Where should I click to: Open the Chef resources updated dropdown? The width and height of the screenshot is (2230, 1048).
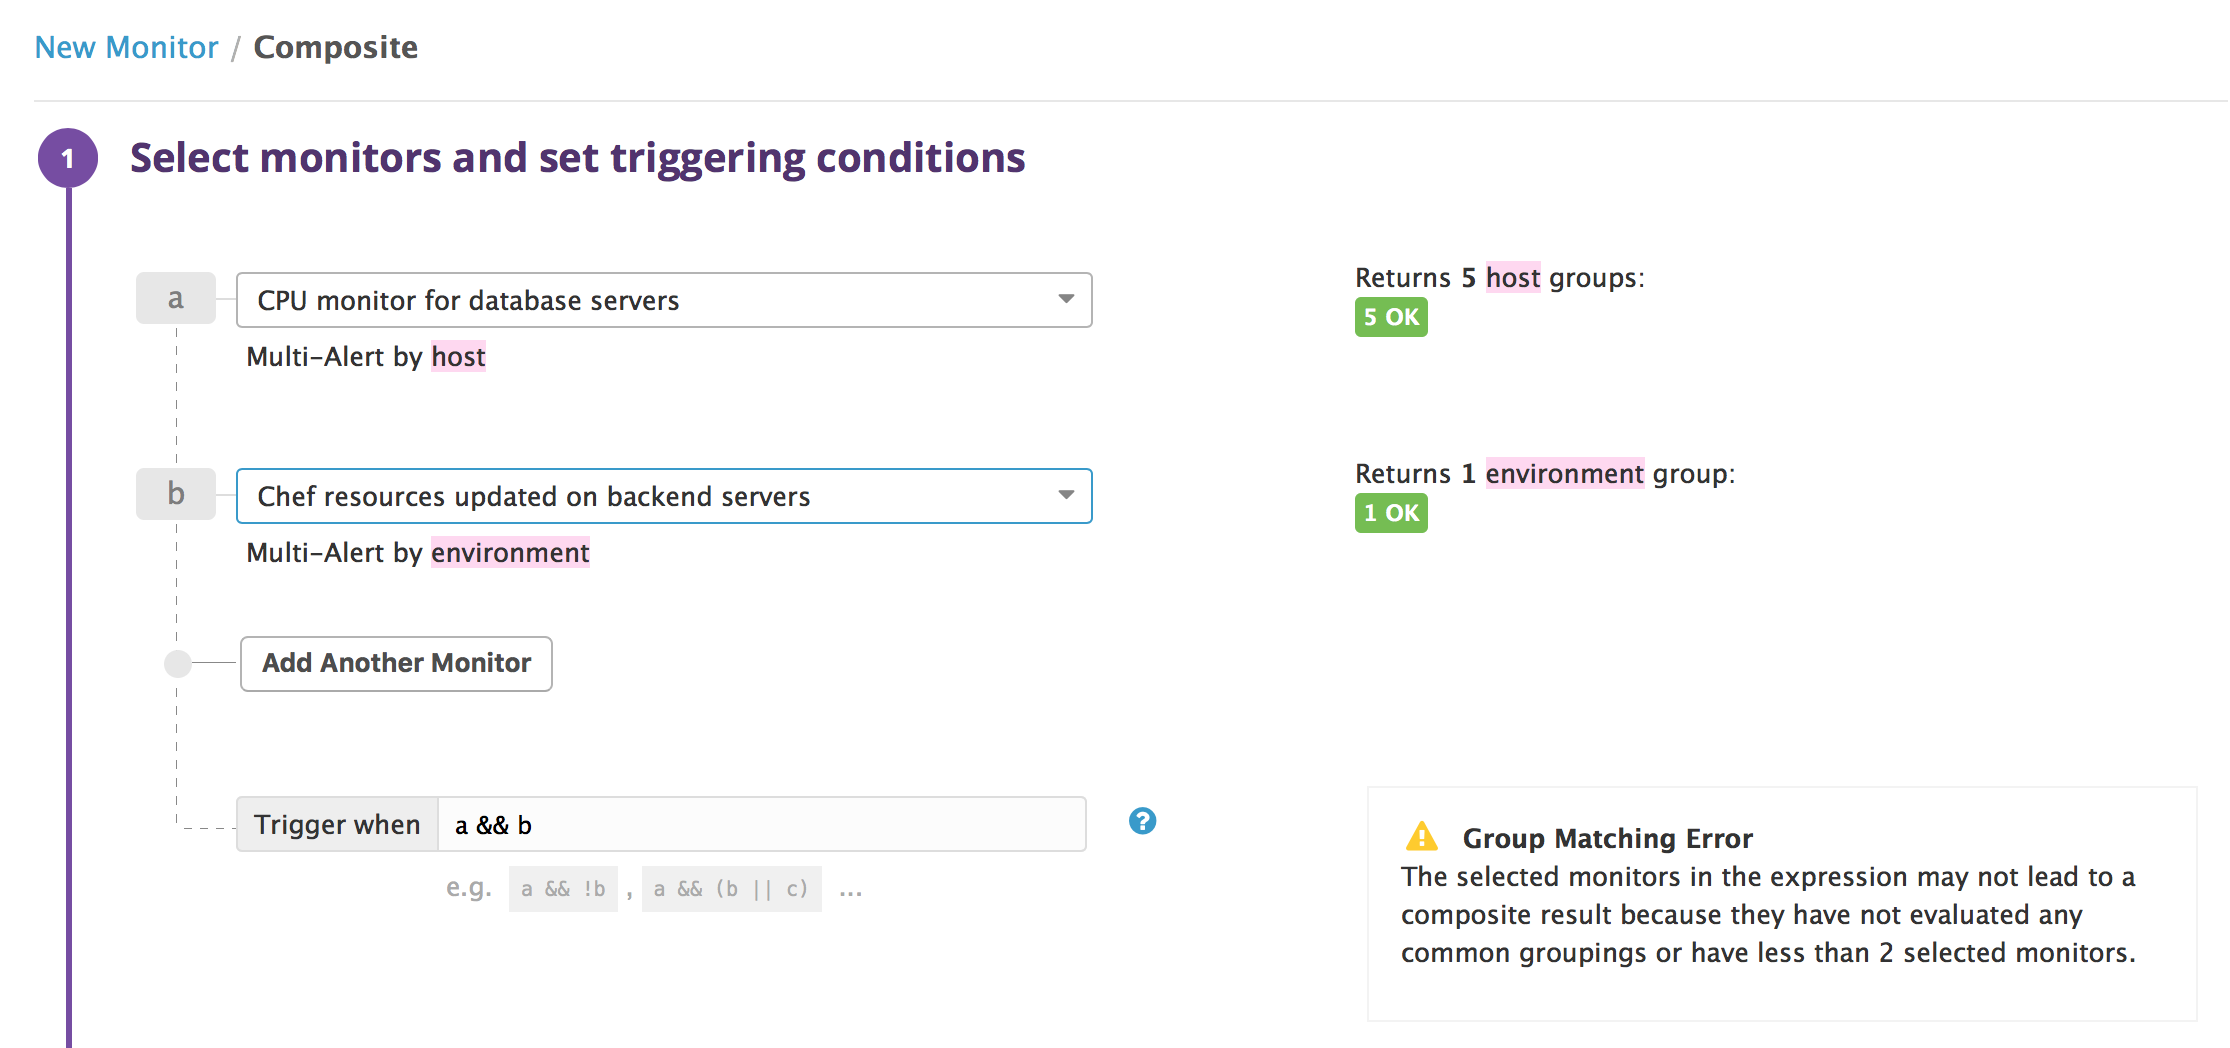coord(650,496)
